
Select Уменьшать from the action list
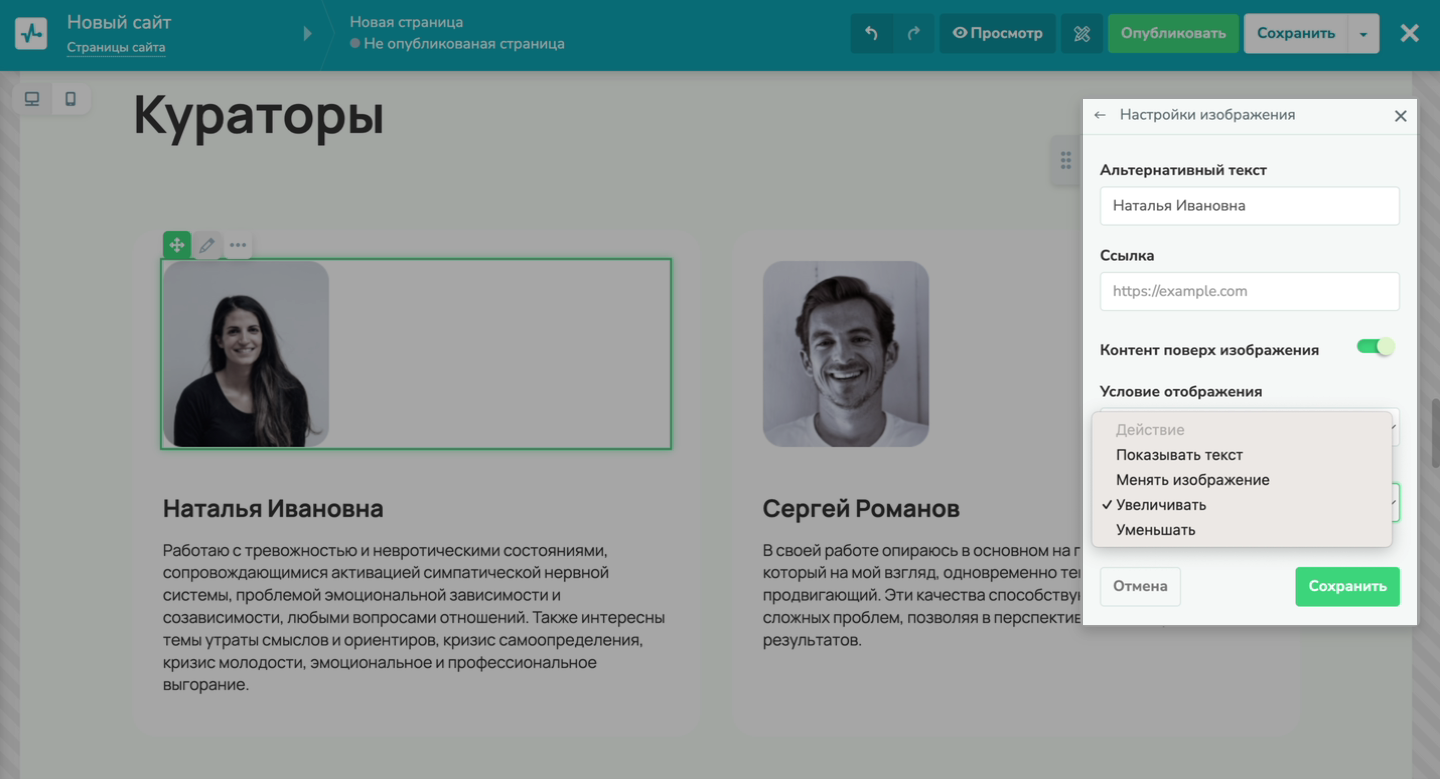coord(1155,530)
